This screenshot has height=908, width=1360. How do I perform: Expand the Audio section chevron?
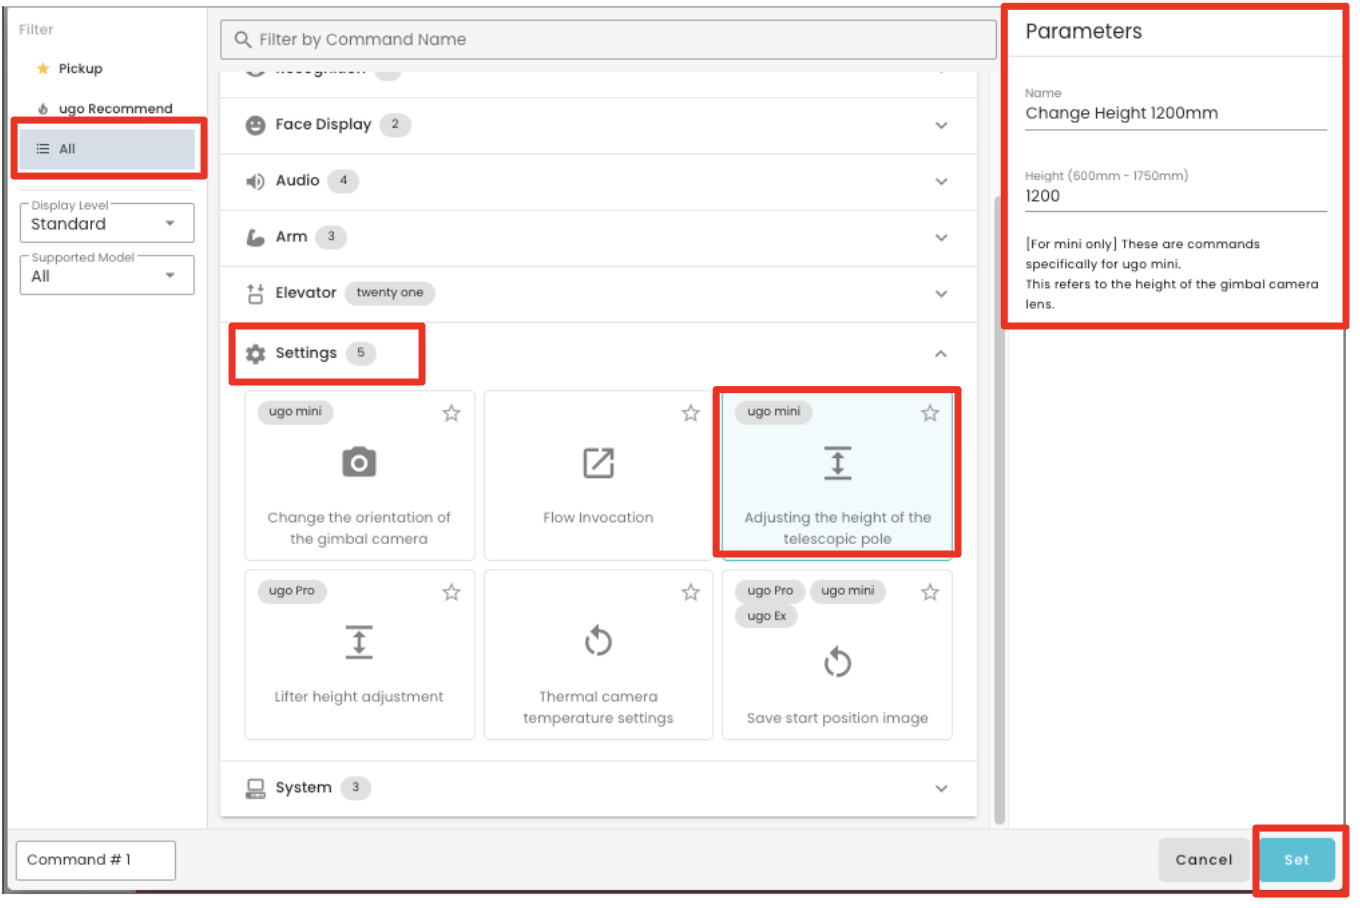tap(941, 182)
